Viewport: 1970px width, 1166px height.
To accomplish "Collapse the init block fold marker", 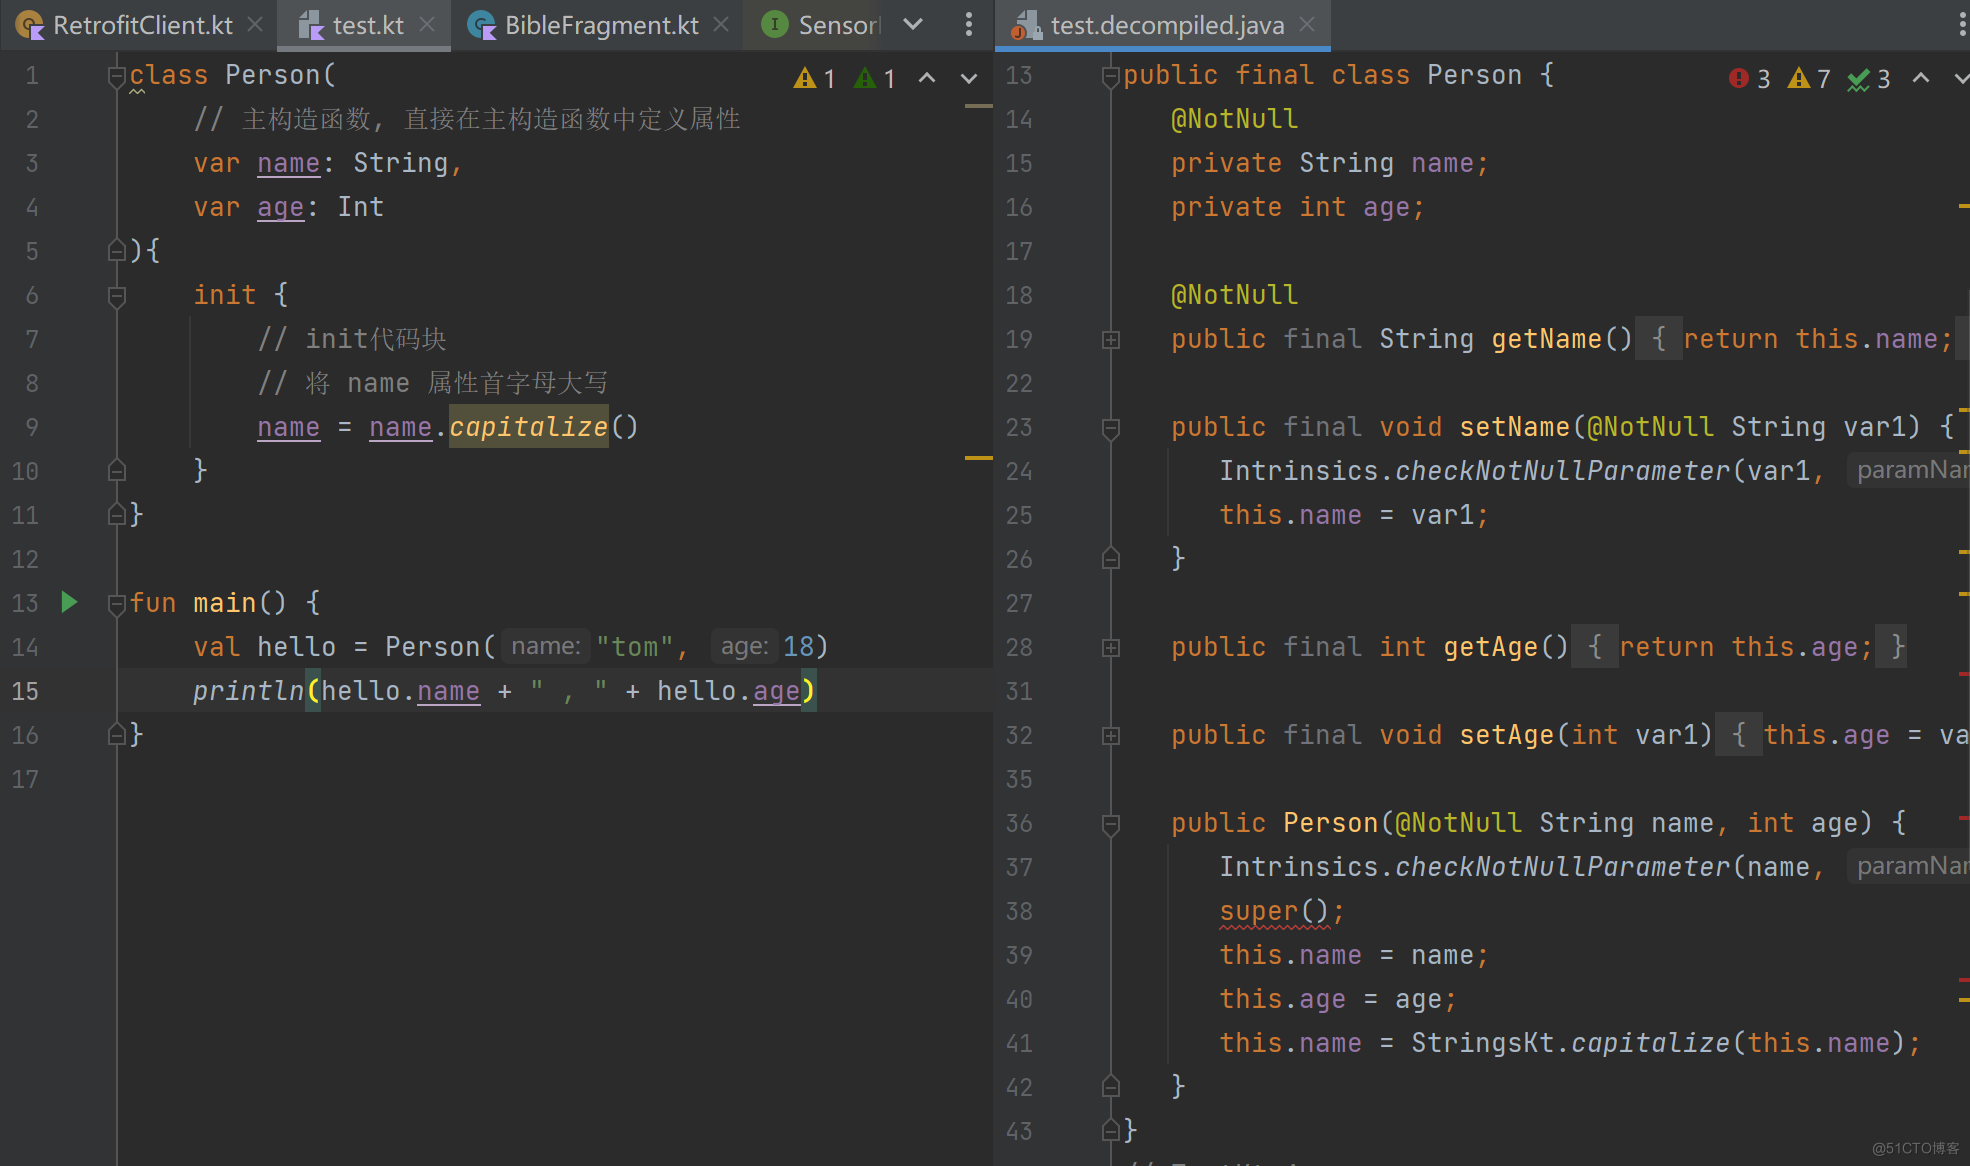I will [x=117, y=295].
